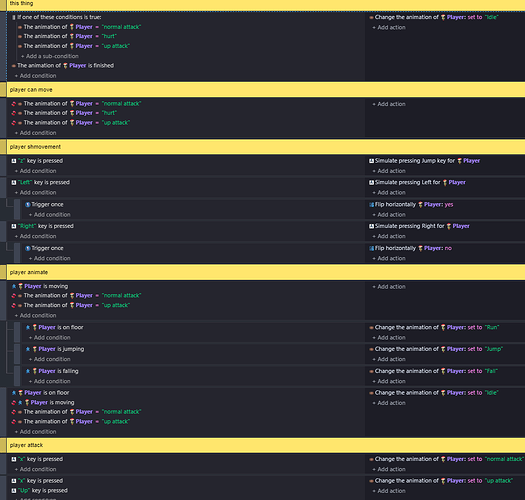Screen dimensions: 525x500
Task: Select the "hurt" sub-condition in the OR block
Action: (67, 37)
